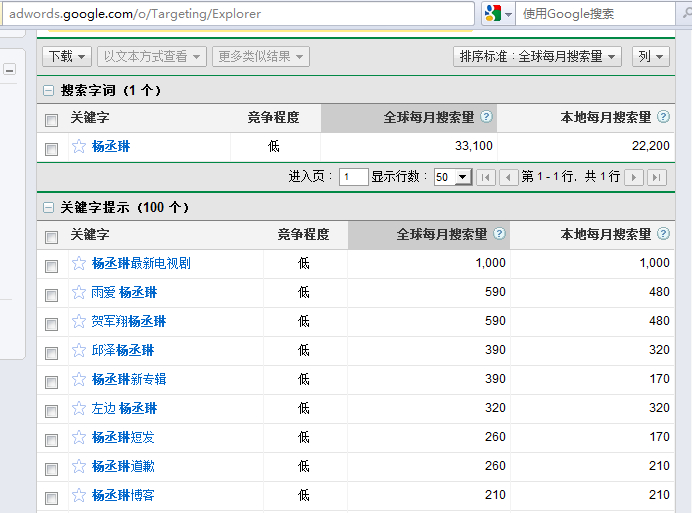Viewport: 692px width, 513px height.
Task: Star the keyword 杨丞琳道歉
Action: point(79,466)
